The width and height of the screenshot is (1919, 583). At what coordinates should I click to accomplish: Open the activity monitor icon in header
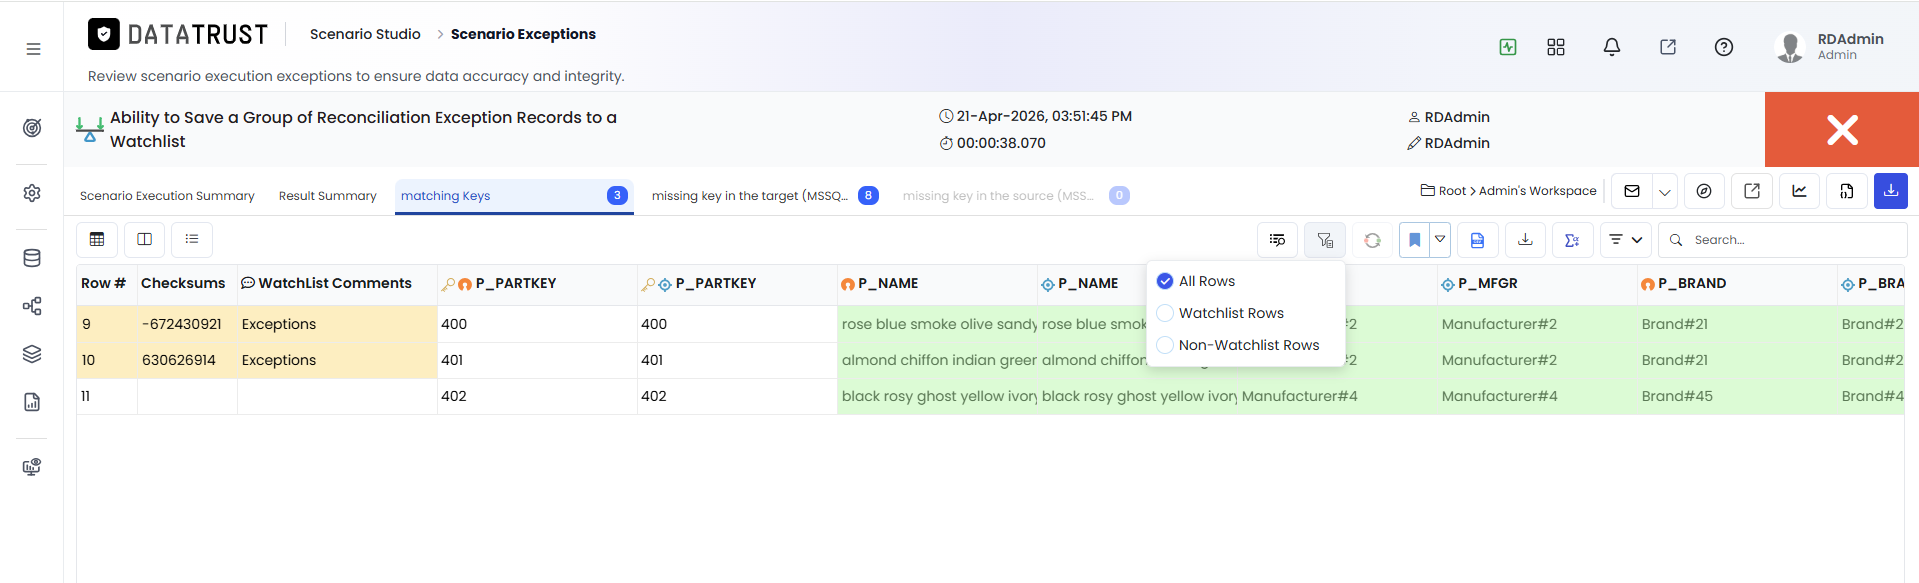tap(1508, 47)
